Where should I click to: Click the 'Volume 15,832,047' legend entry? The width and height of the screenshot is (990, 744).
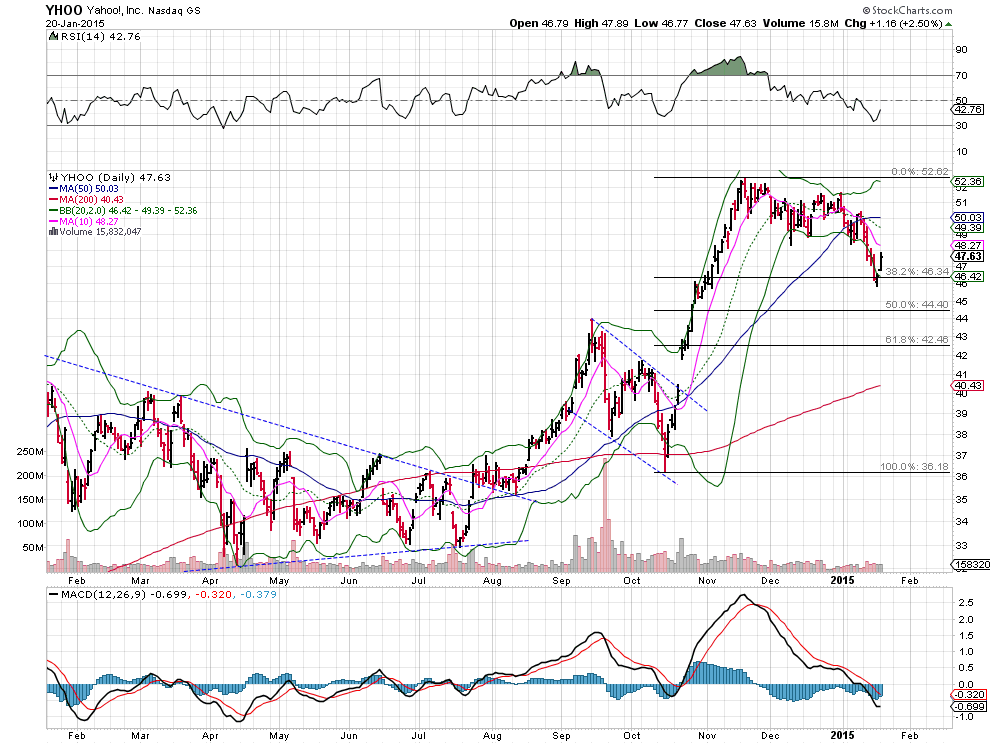coord(100,232)
